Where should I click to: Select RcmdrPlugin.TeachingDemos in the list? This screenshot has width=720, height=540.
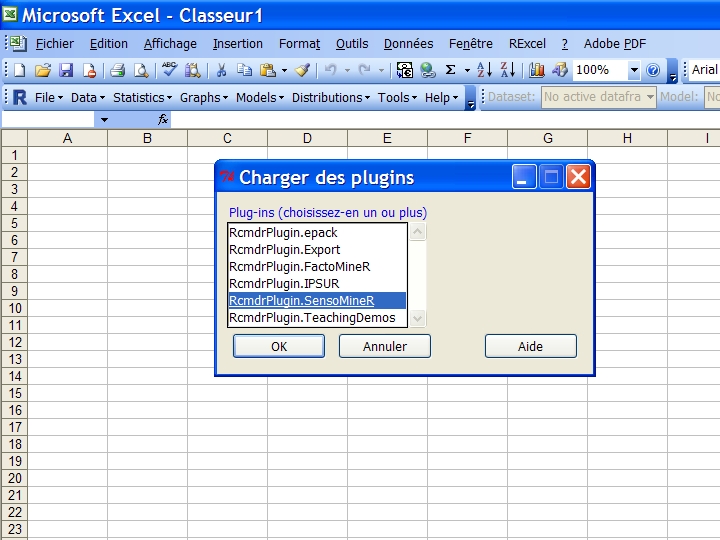317,318
